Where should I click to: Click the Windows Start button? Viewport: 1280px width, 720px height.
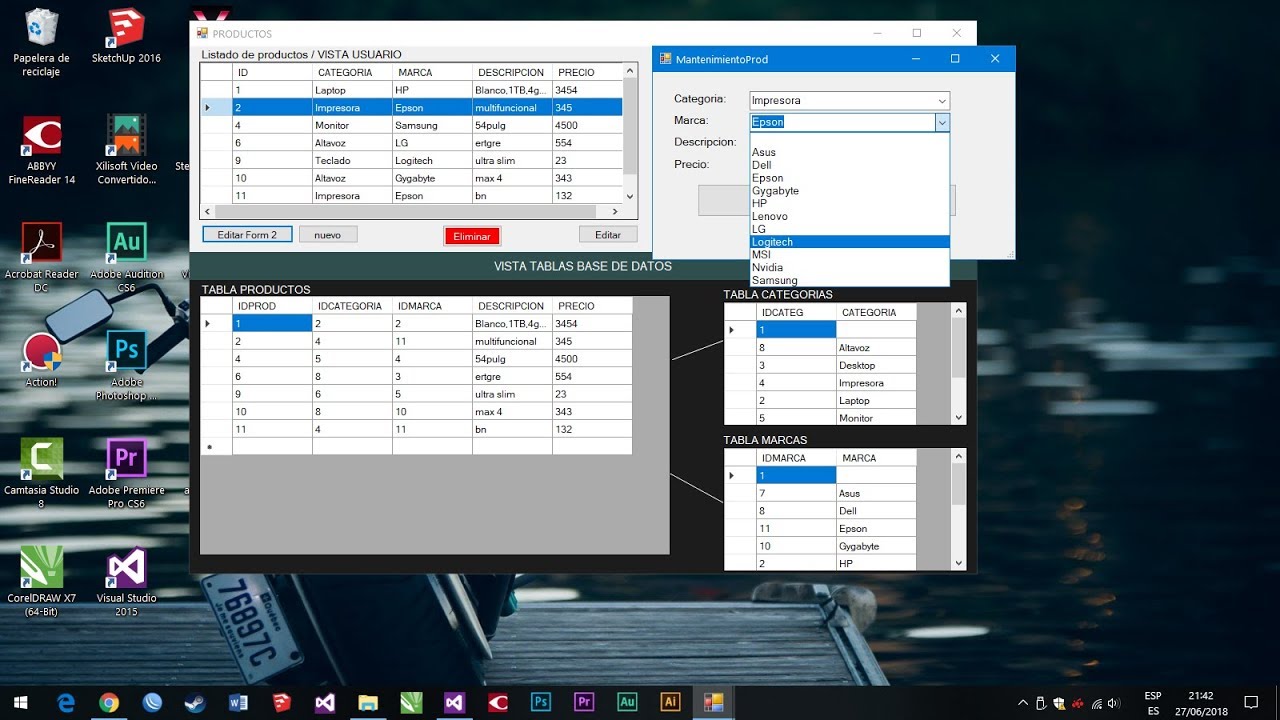pyautogui.click(x=21, y=702)
